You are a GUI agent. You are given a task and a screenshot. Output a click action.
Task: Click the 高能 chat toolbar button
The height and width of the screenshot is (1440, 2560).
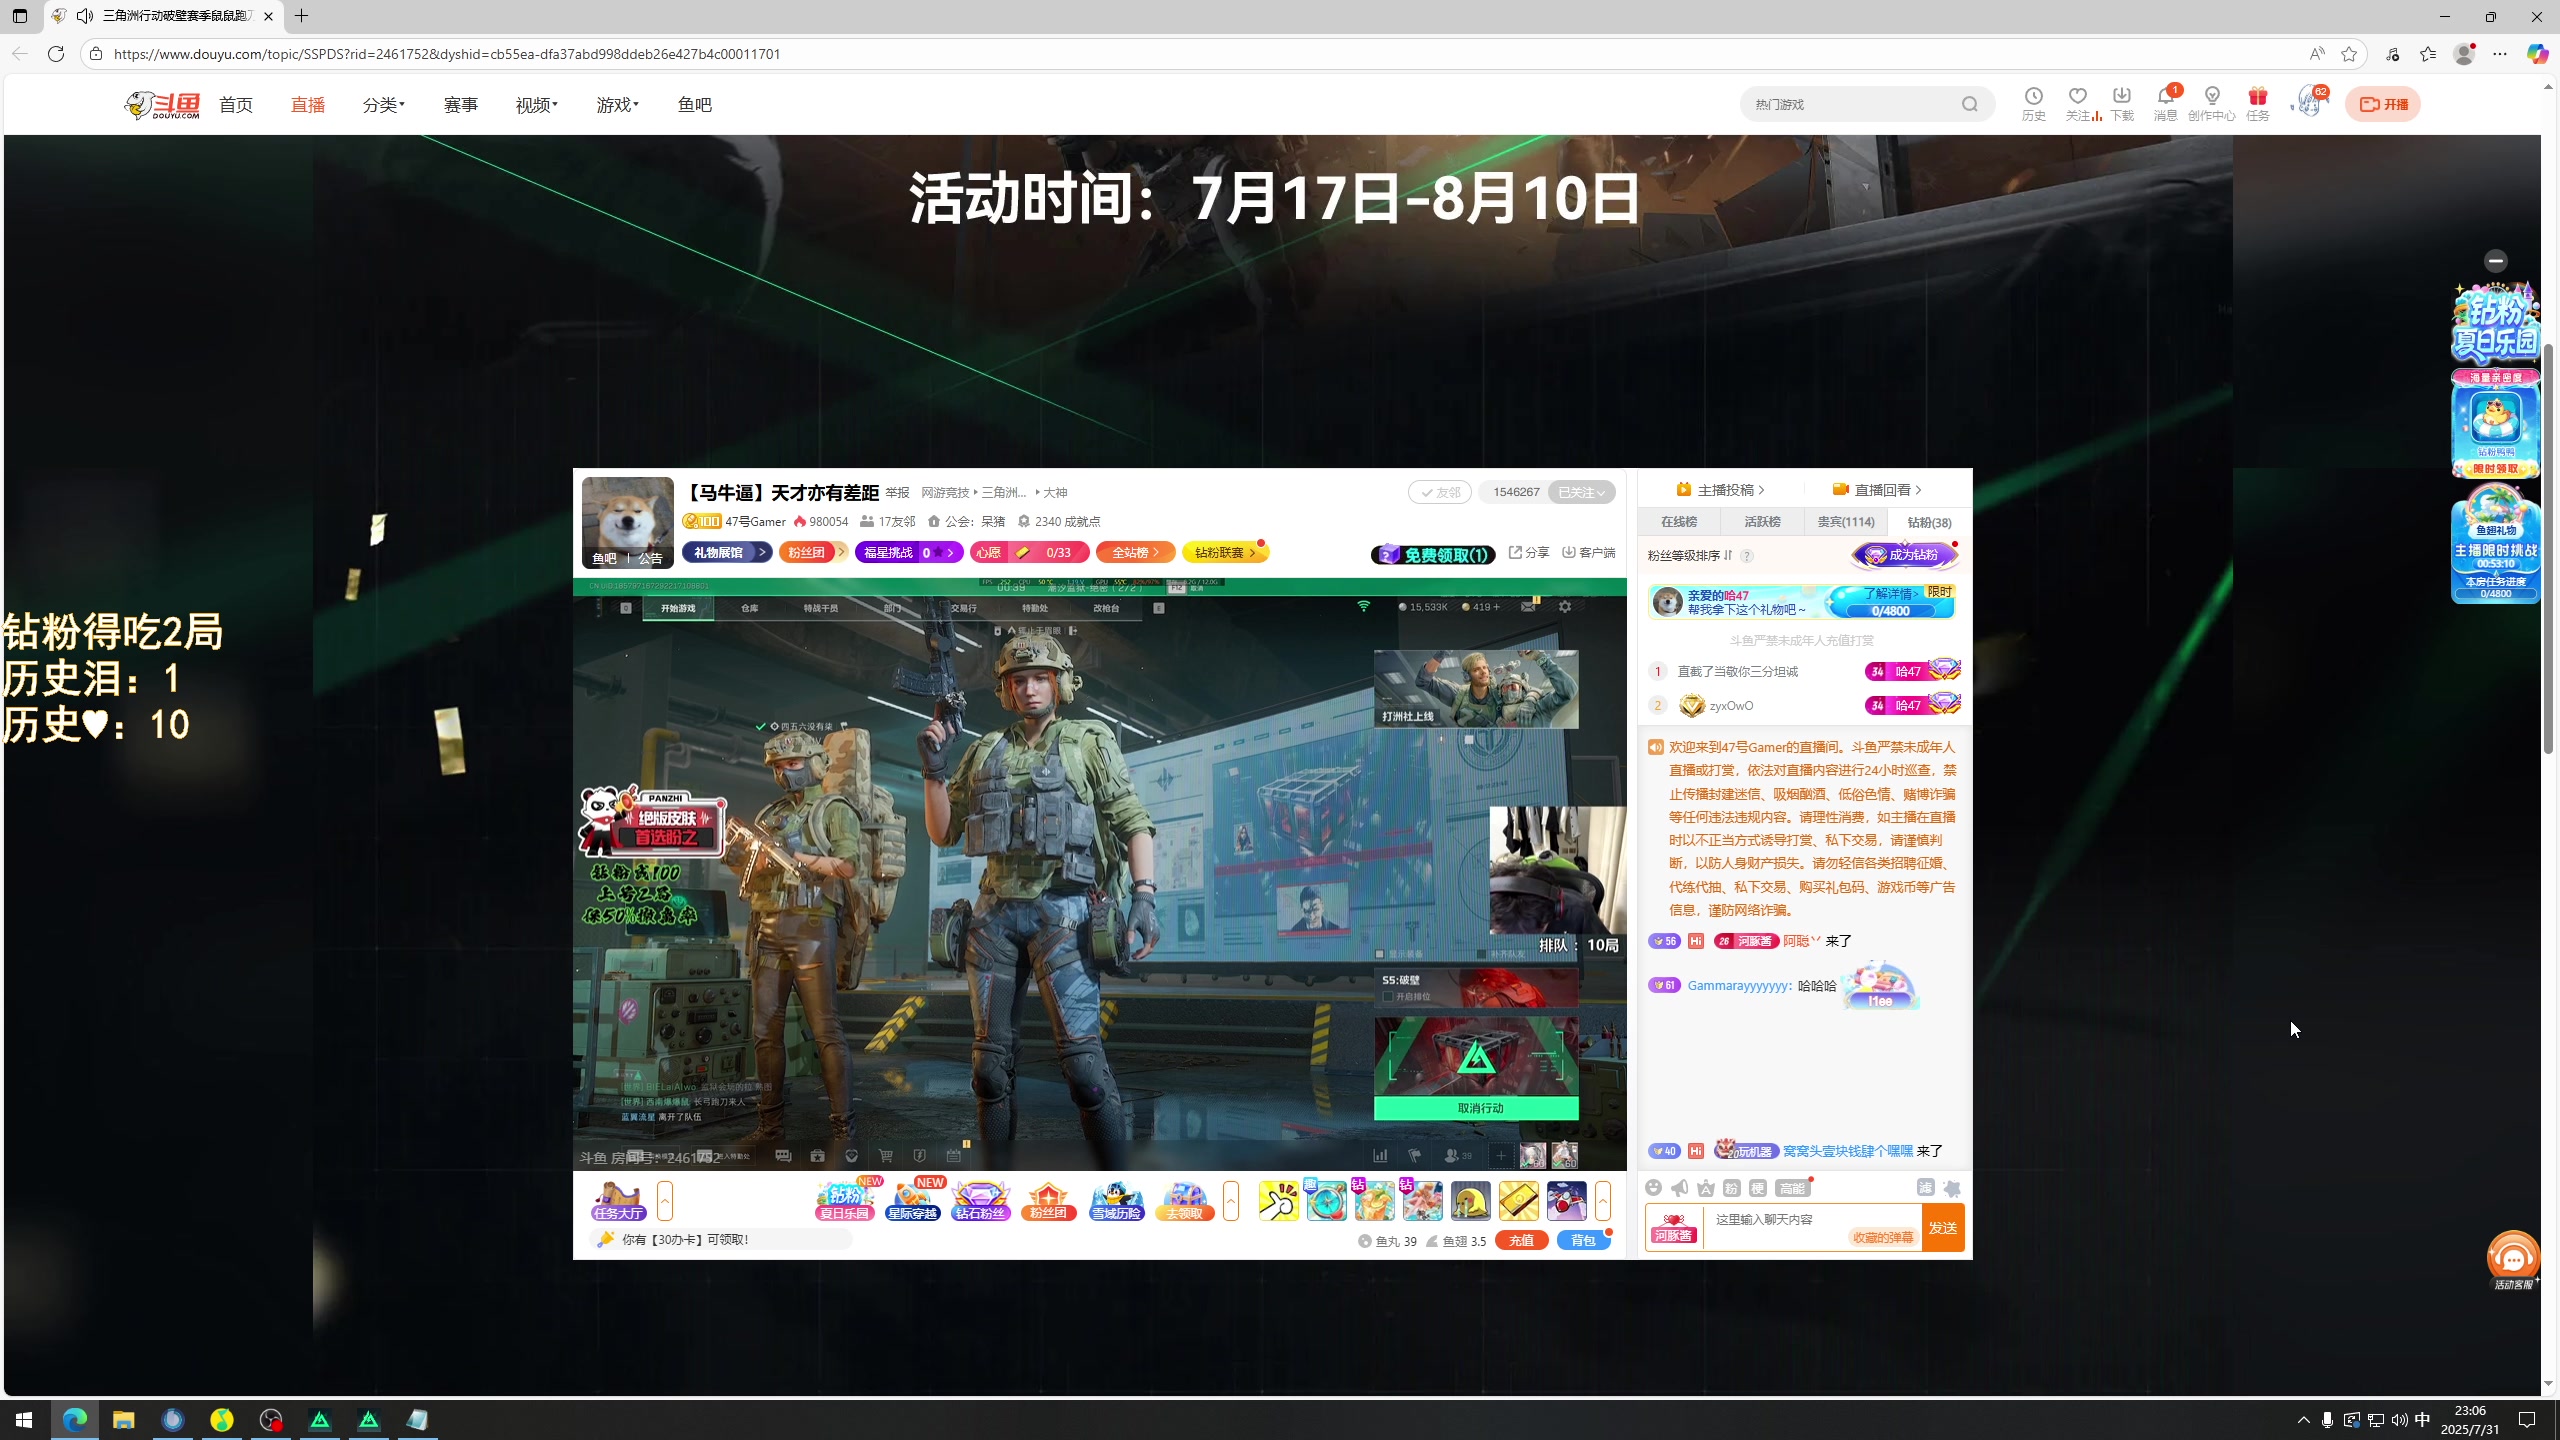1792,1188
